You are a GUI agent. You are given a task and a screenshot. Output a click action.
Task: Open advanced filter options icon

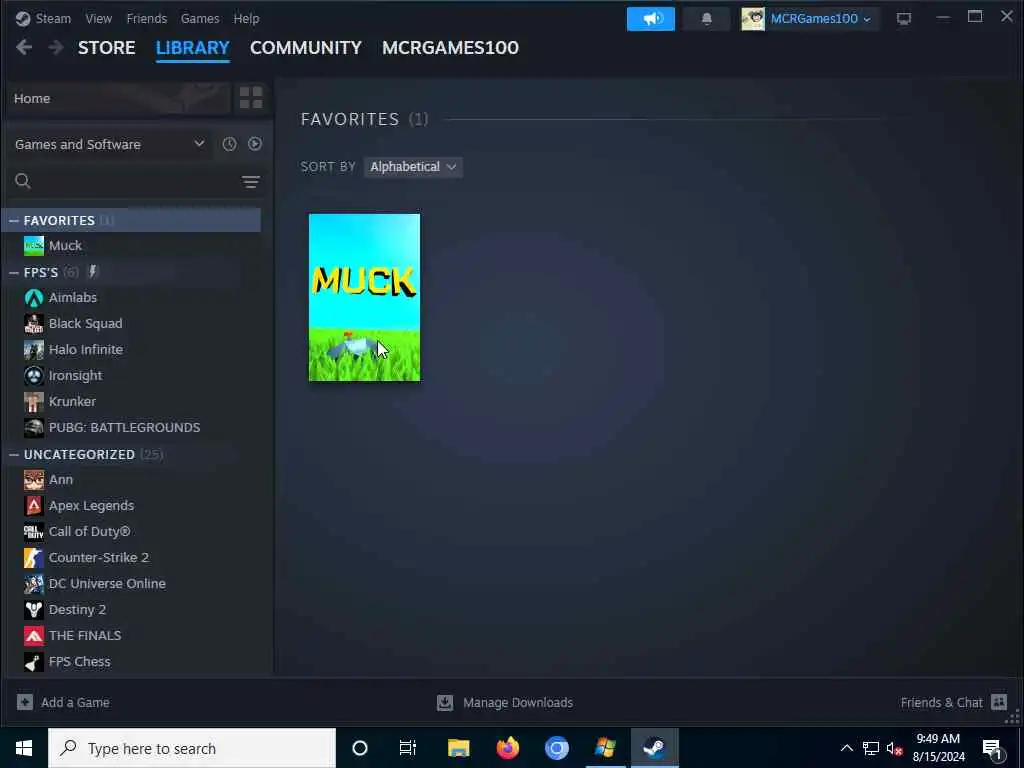coord(251,182)
